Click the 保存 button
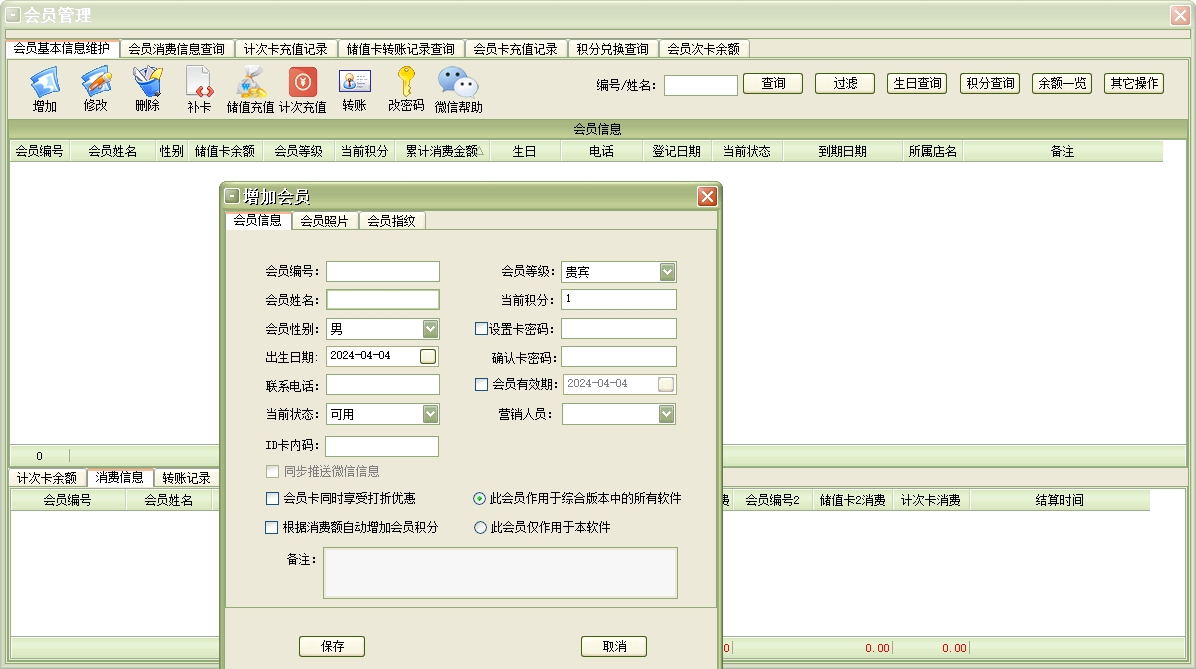 pyautogui.click(x=332, y=647)
